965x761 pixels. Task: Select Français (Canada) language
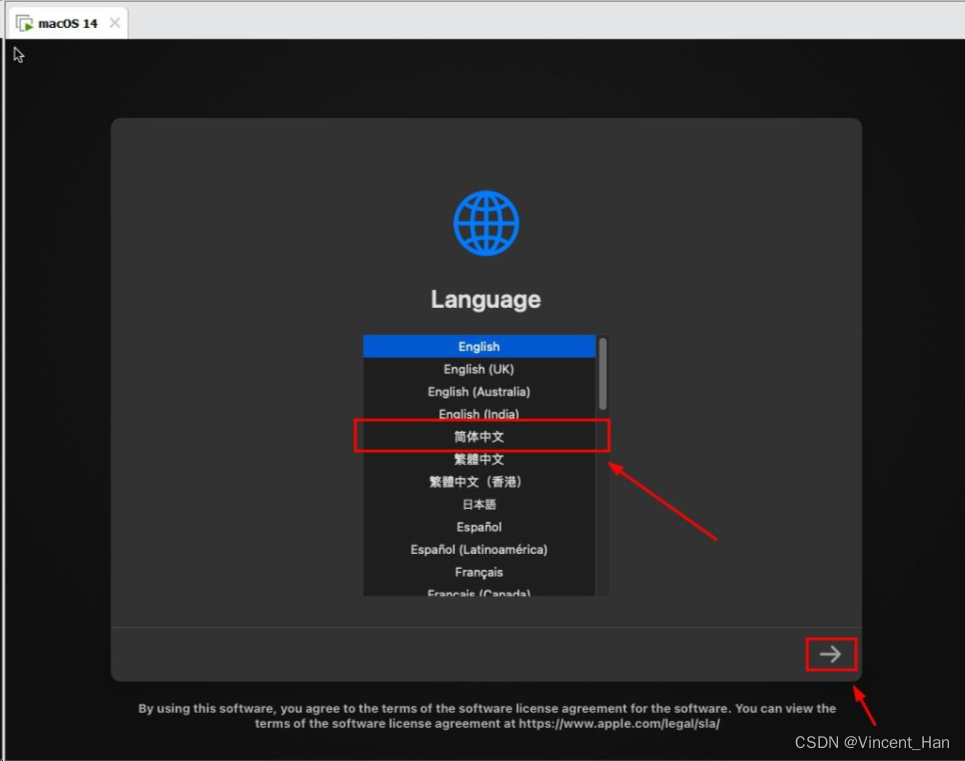coord(479,592)
